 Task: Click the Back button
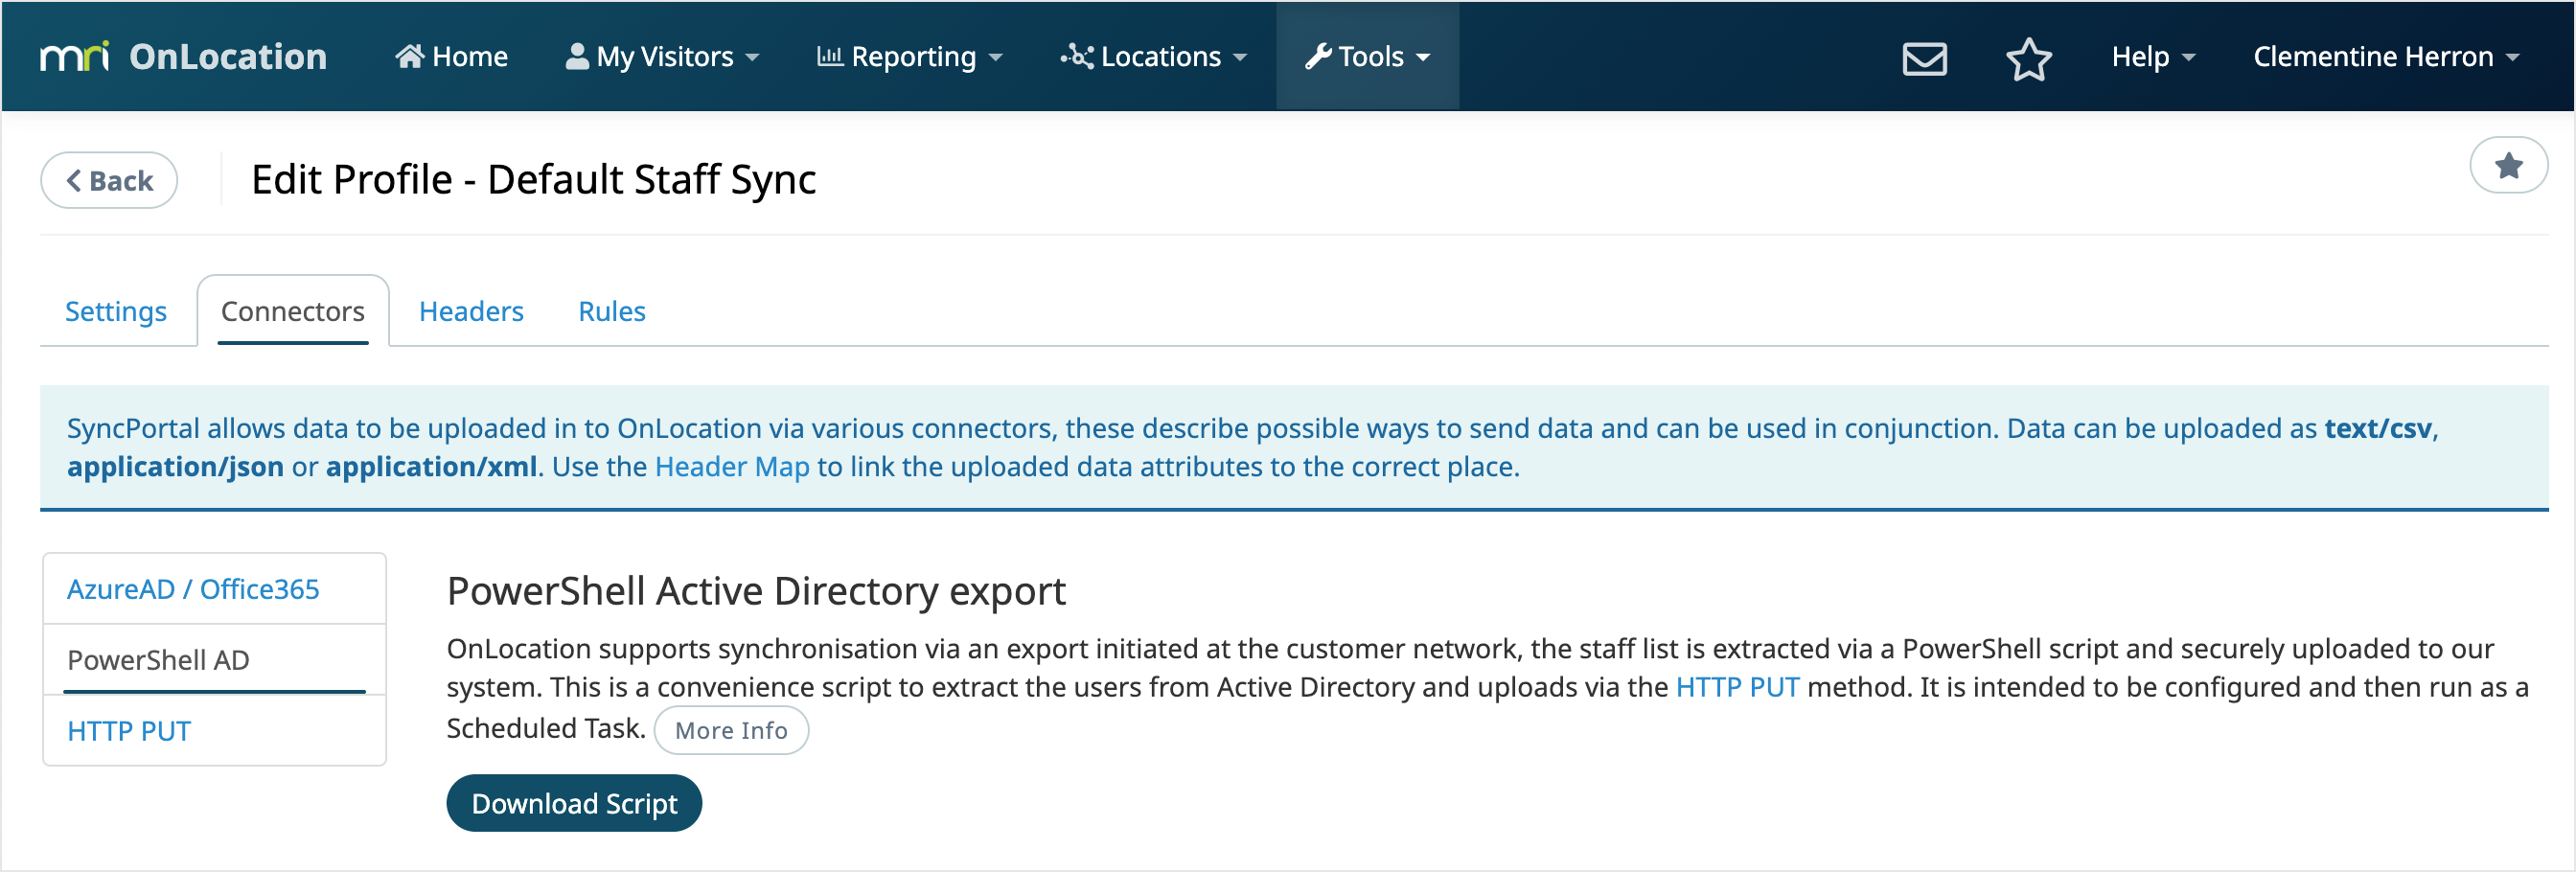[x=109, y=181]
